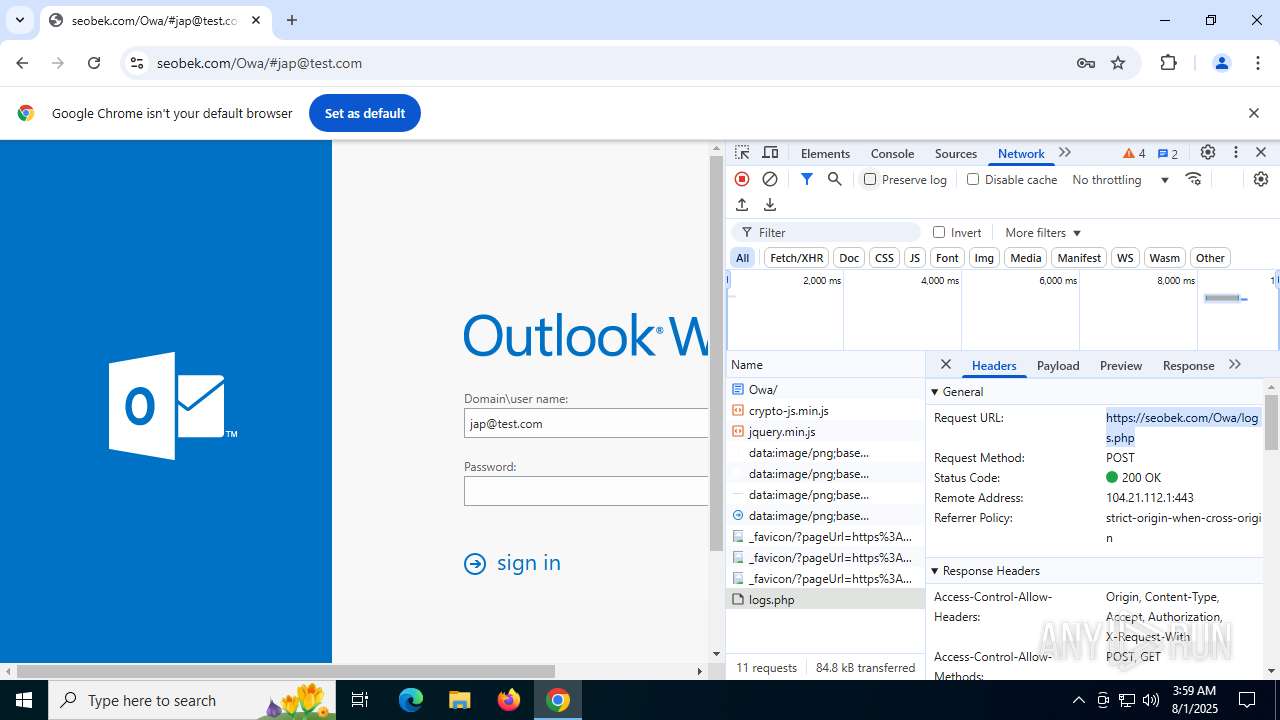Image resolution: width=1280 pixels, height=720 pixels.
Task: Clear the network log
Action: tap(770, 179)
